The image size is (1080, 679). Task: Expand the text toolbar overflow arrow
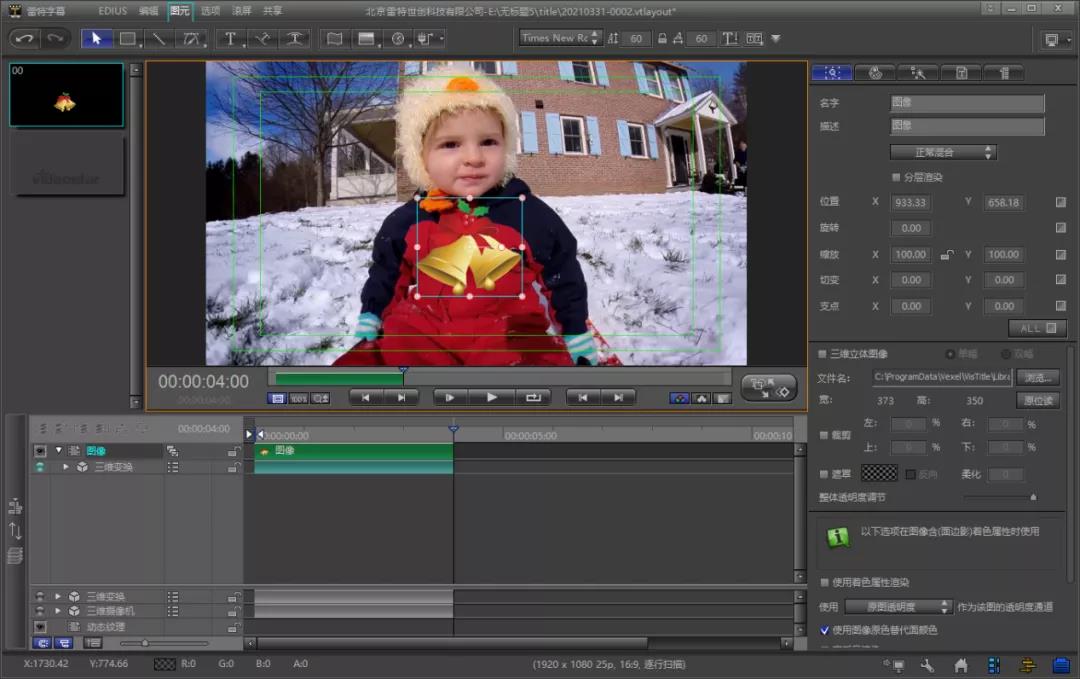pos(776,39)
